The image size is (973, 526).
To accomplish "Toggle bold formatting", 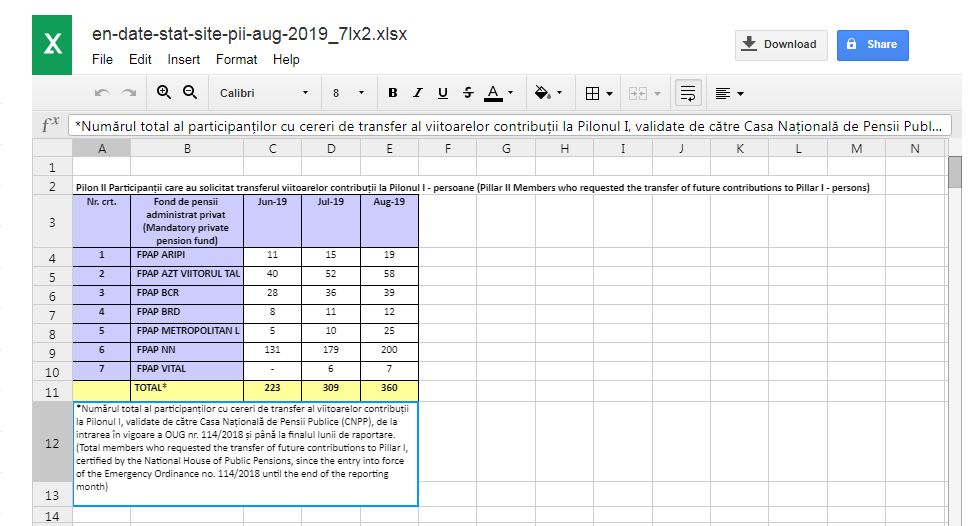I will coord(392,93).
